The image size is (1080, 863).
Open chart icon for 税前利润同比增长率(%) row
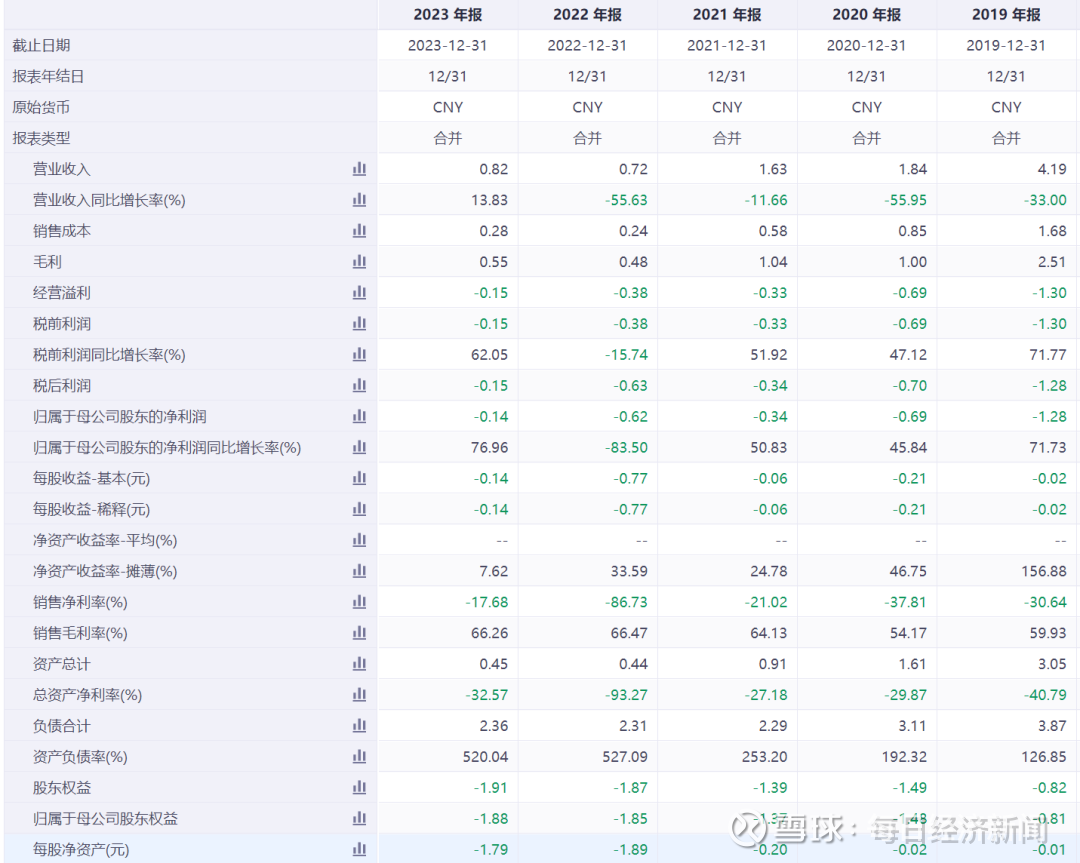point(360,355)
